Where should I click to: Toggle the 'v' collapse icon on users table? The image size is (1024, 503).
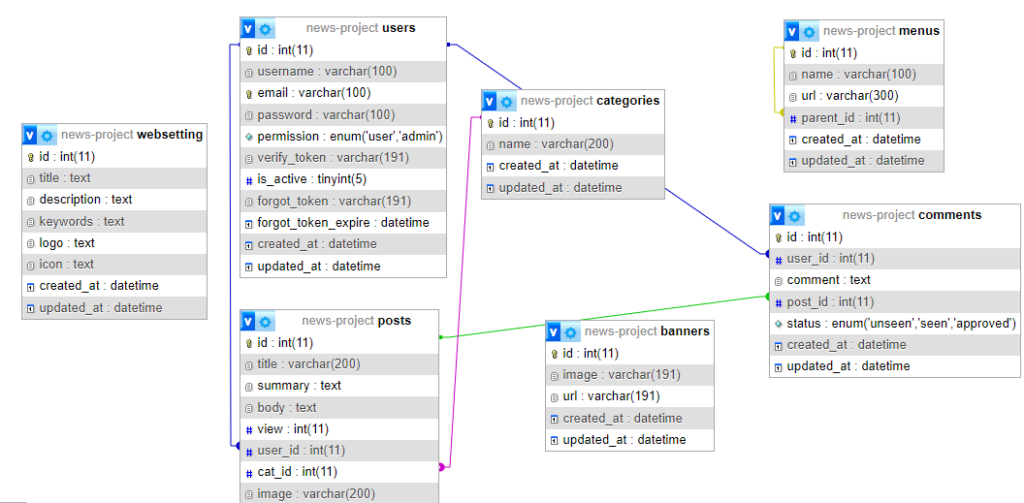pyautogui.click(x=248, y=29)
